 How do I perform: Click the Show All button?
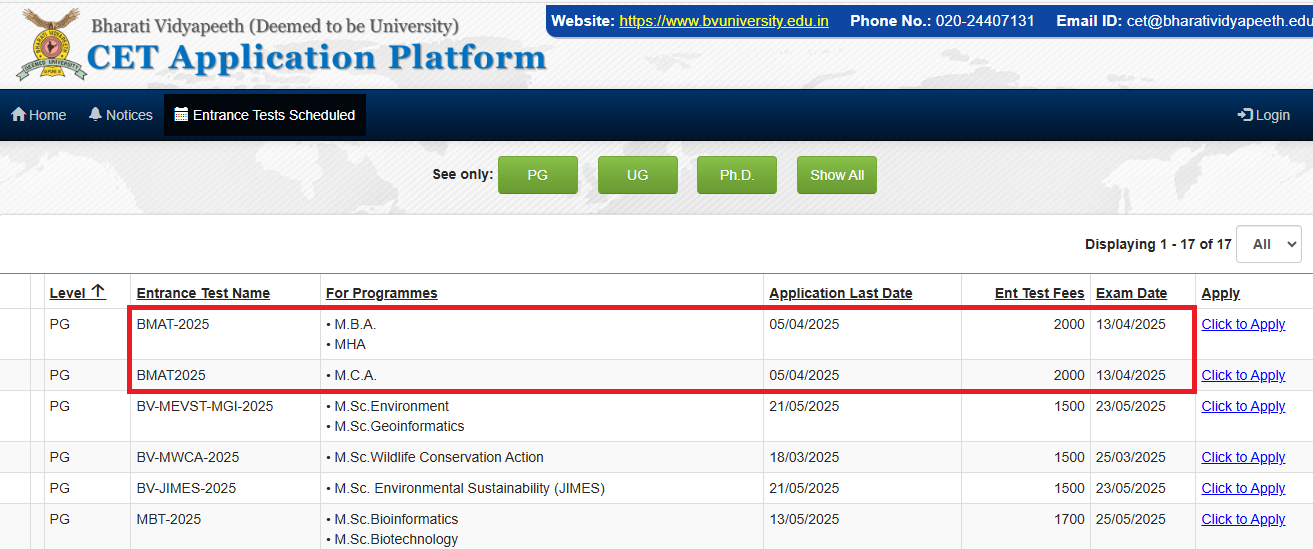pos(837,175)
